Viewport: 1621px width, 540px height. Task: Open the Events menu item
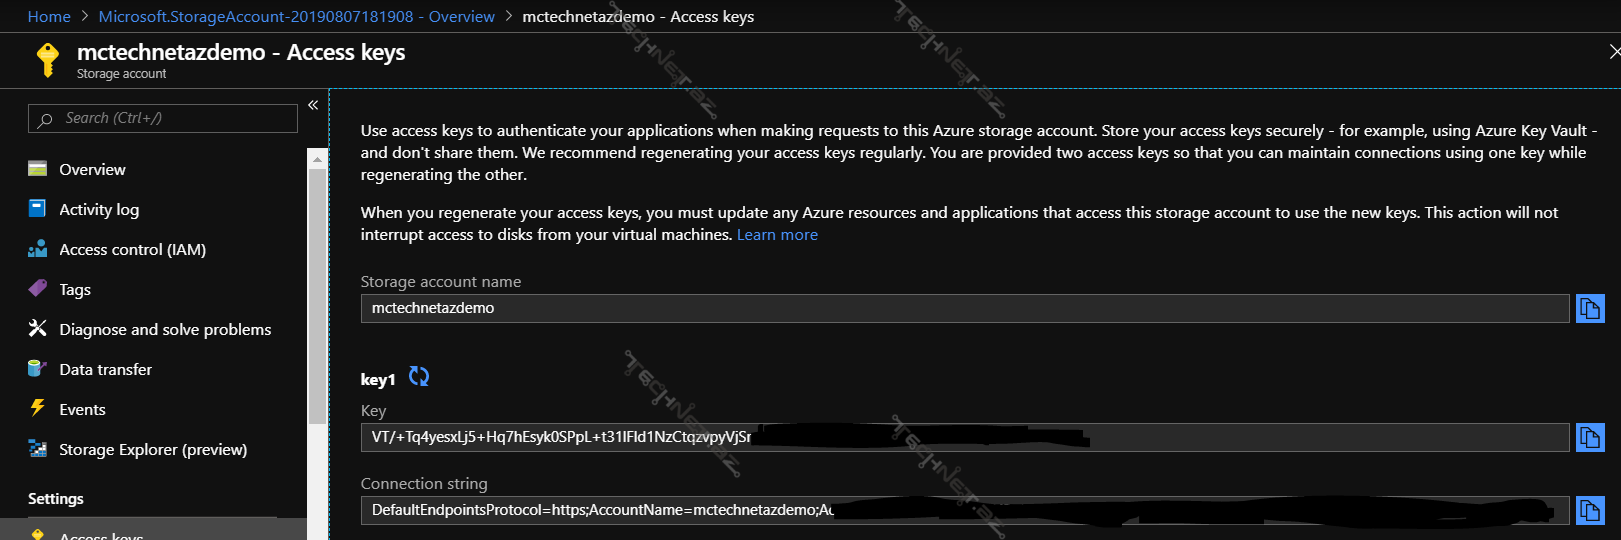tap(82, 409)
